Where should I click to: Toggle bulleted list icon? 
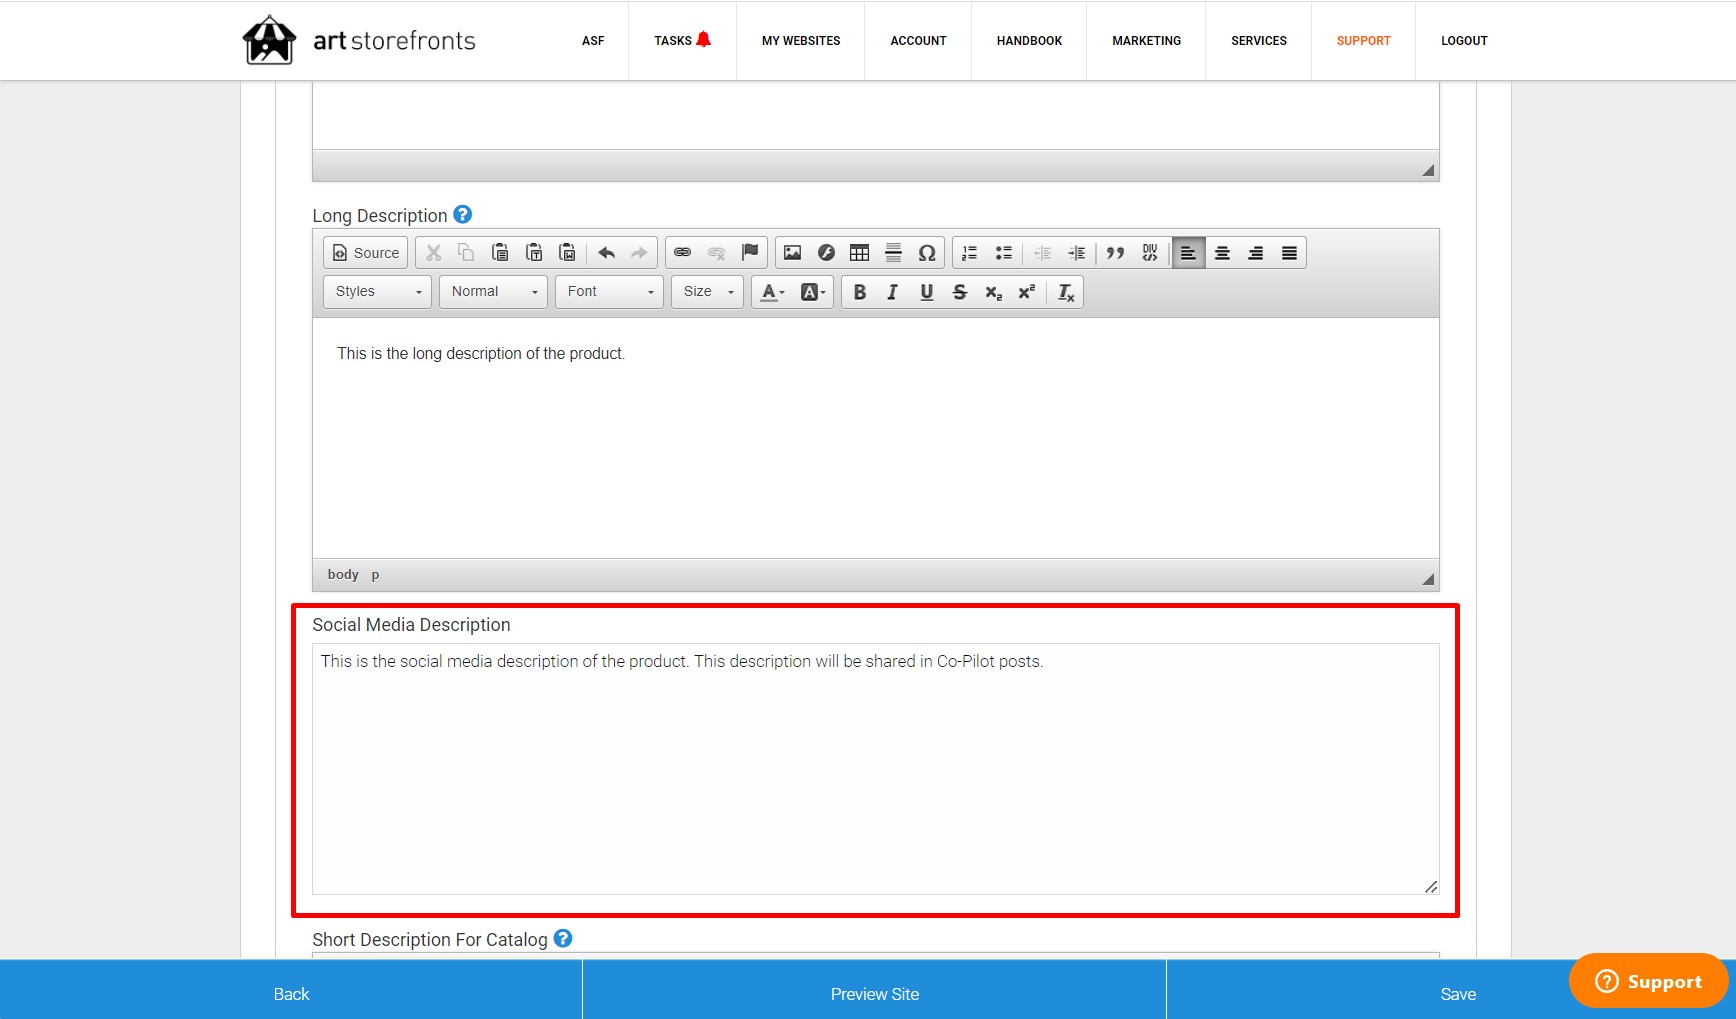1003,253
